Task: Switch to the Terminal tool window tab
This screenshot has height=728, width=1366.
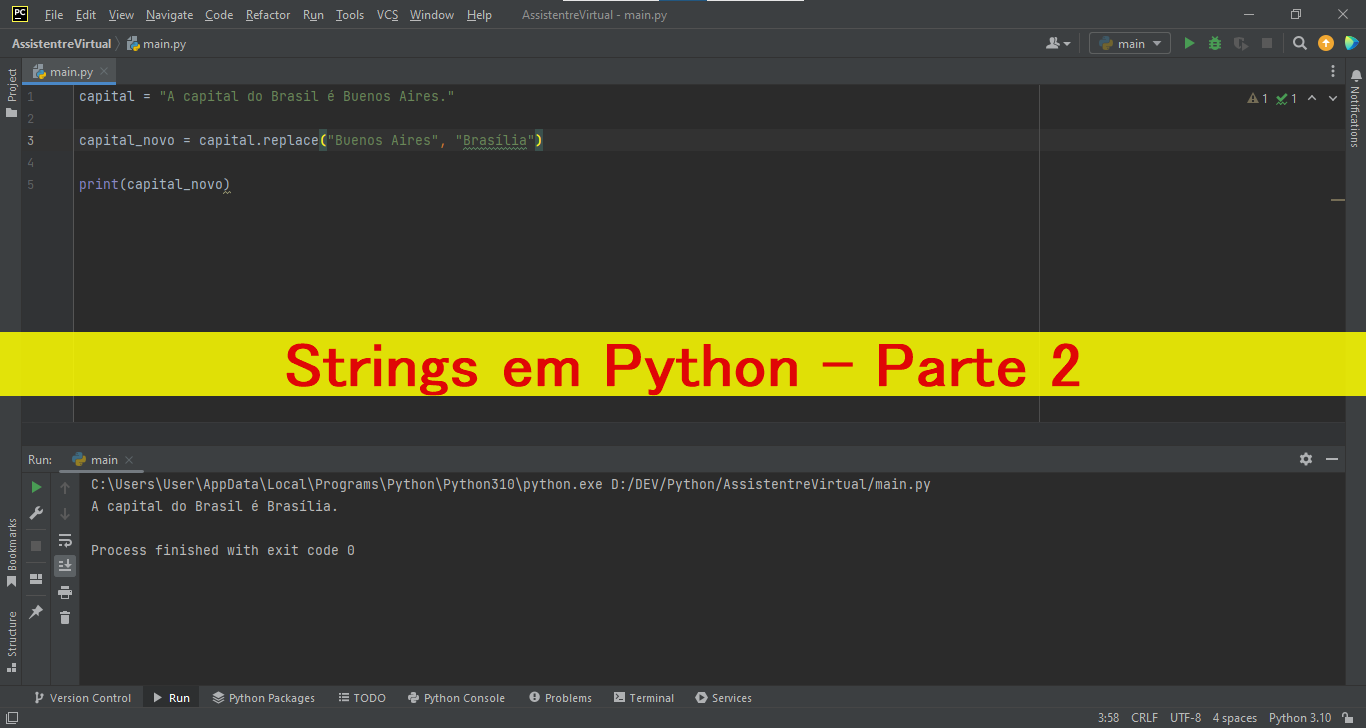Action: click(x=643, y=697)
